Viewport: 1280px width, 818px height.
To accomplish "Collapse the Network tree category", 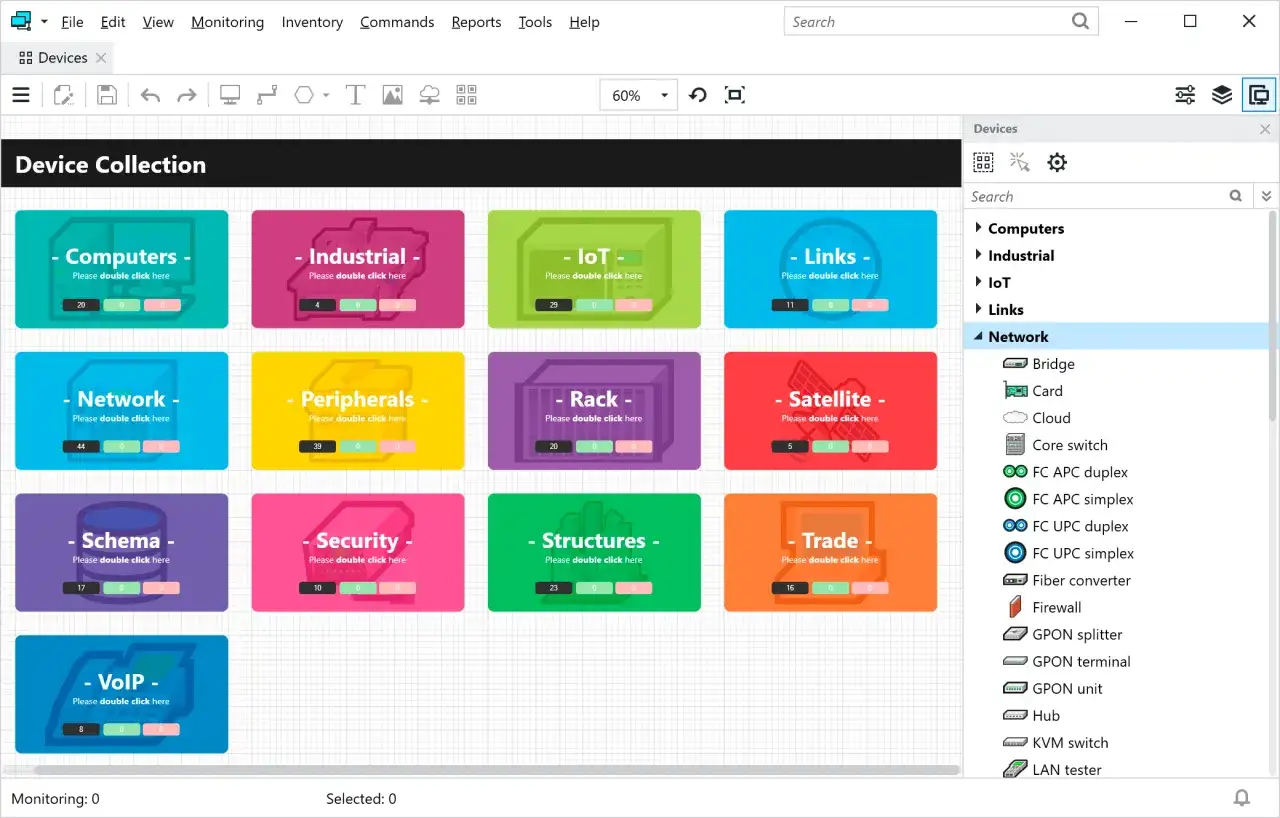I will pos(978,337).
